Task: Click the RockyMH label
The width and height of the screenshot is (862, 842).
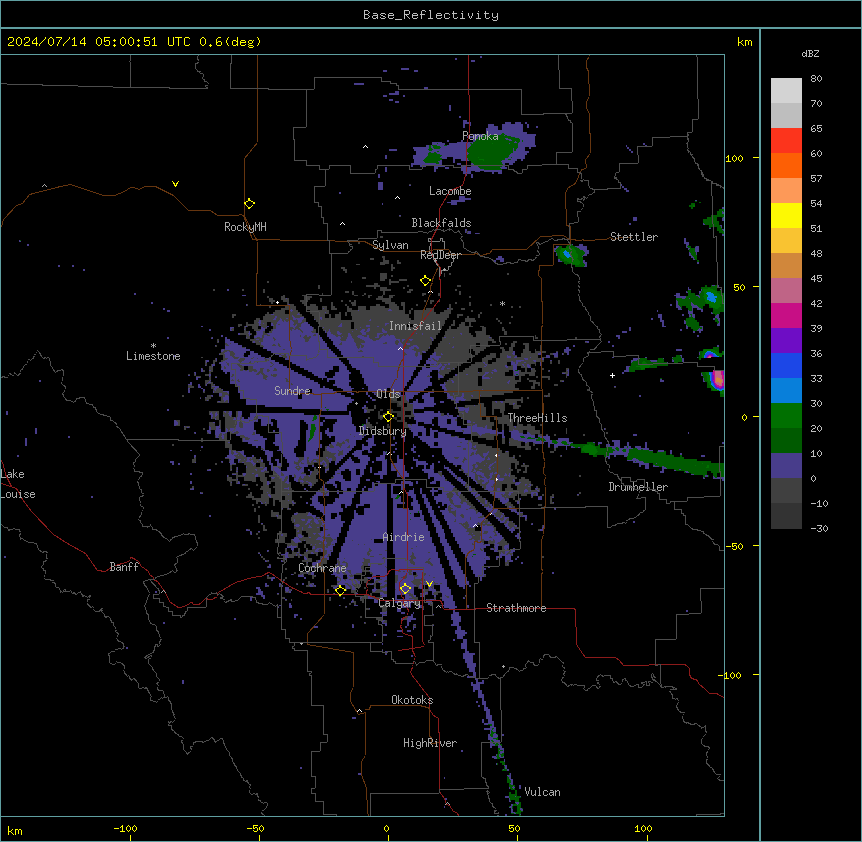Action: (245, 227)
